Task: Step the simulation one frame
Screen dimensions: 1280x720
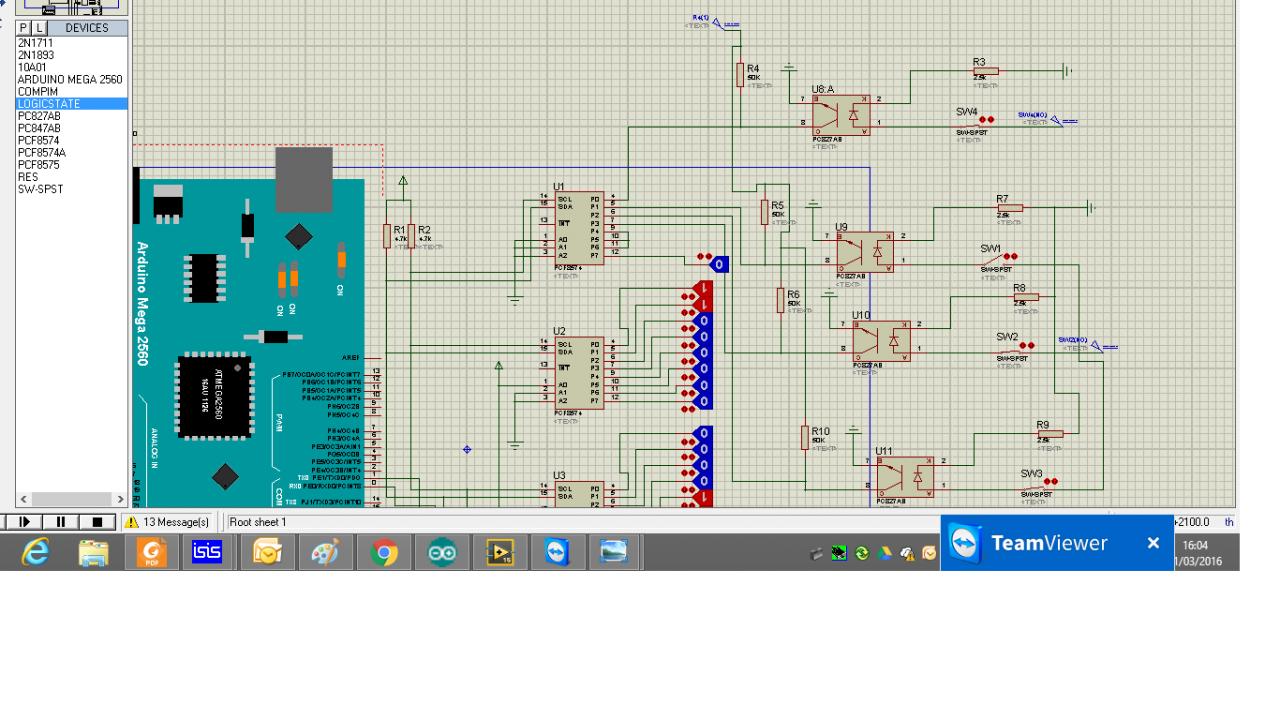Action: click(x=26, y=522)
